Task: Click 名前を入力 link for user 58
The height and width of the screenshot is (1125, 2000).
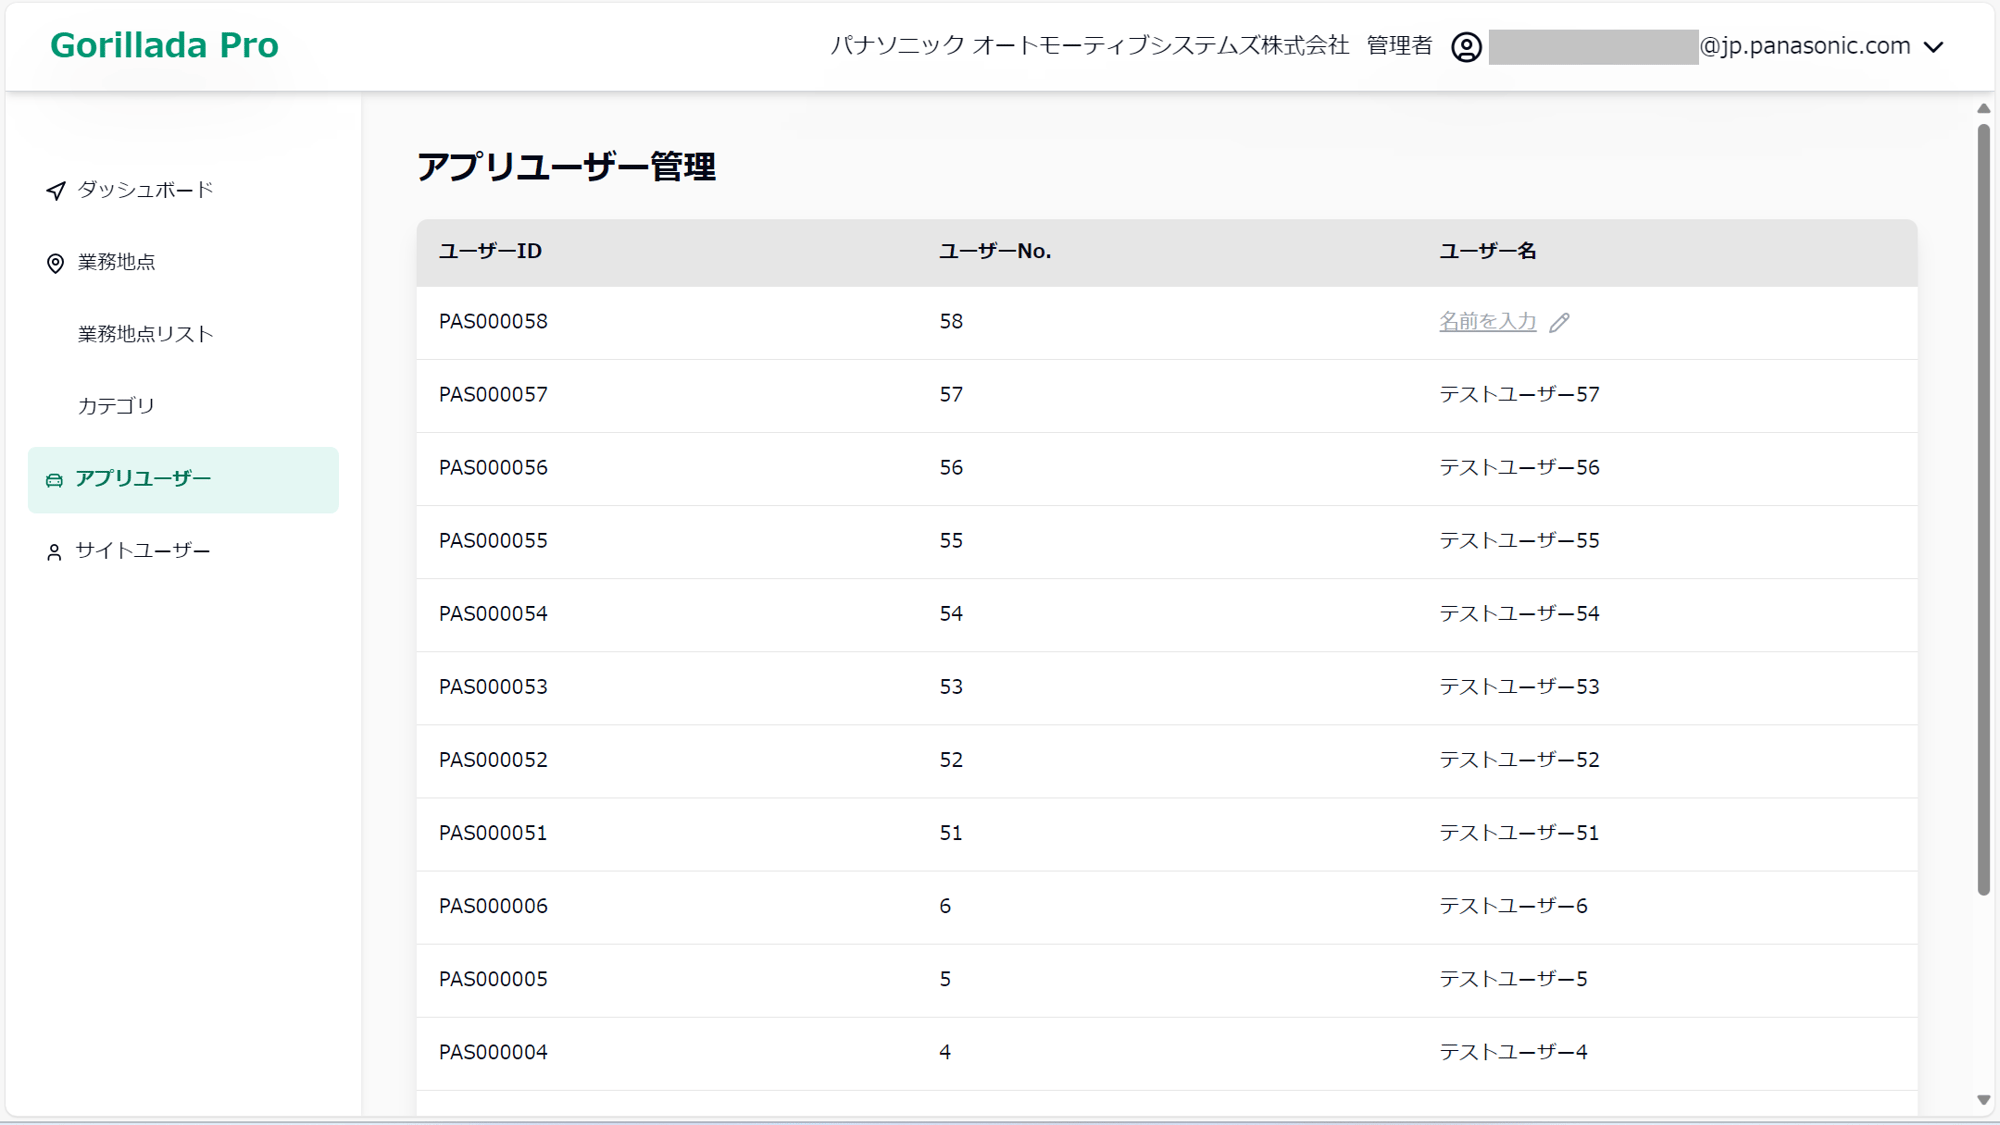Action: [x=1487, y=321]
